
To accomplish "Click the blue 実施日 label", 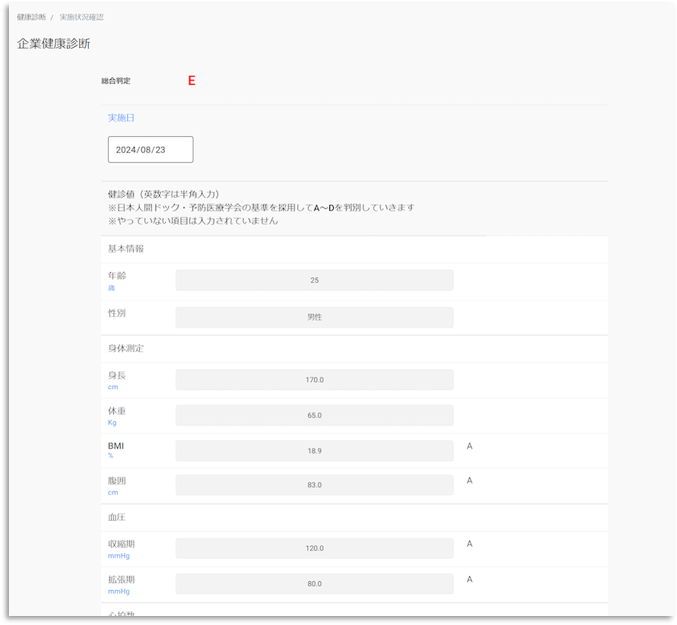I will 121,118.
